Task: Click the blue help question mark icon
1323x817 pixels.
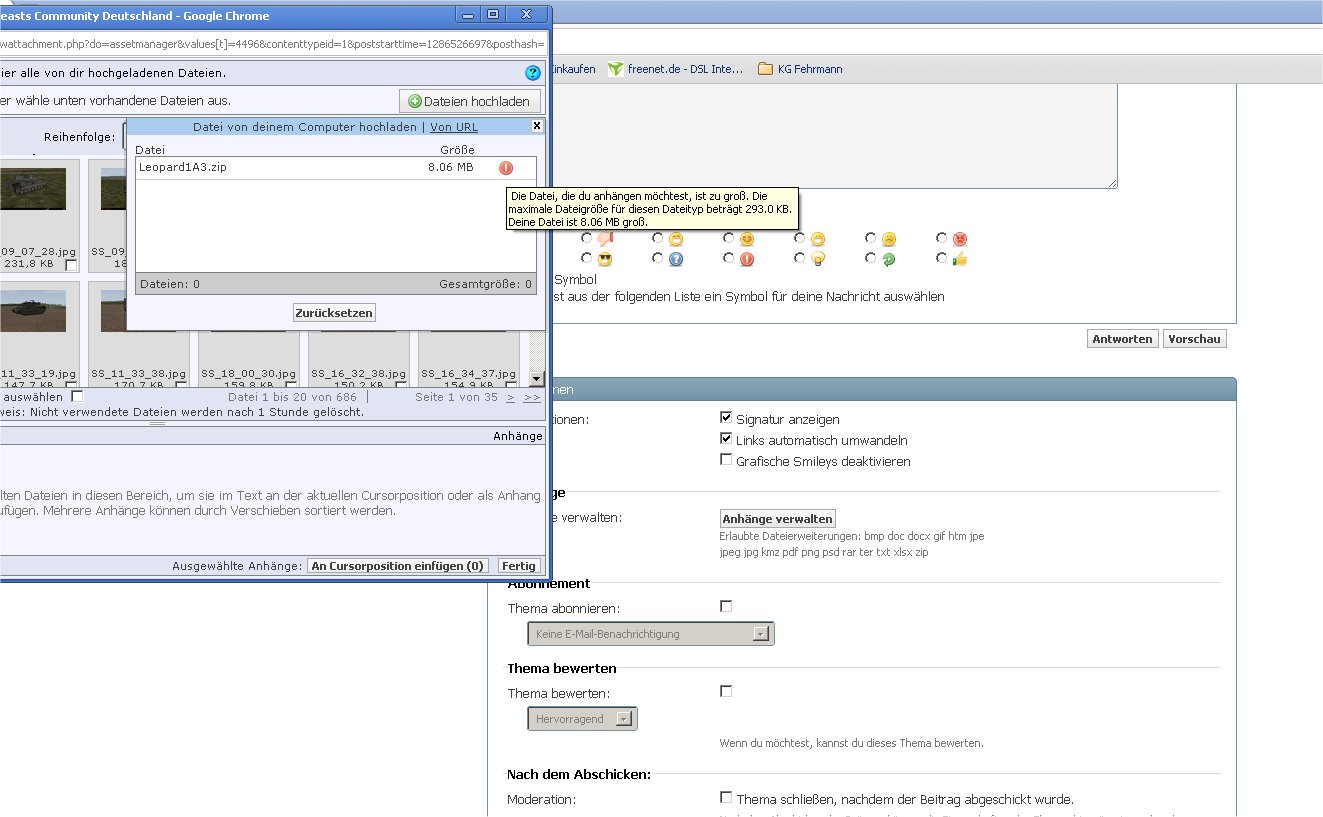Action: coord(532,73)
